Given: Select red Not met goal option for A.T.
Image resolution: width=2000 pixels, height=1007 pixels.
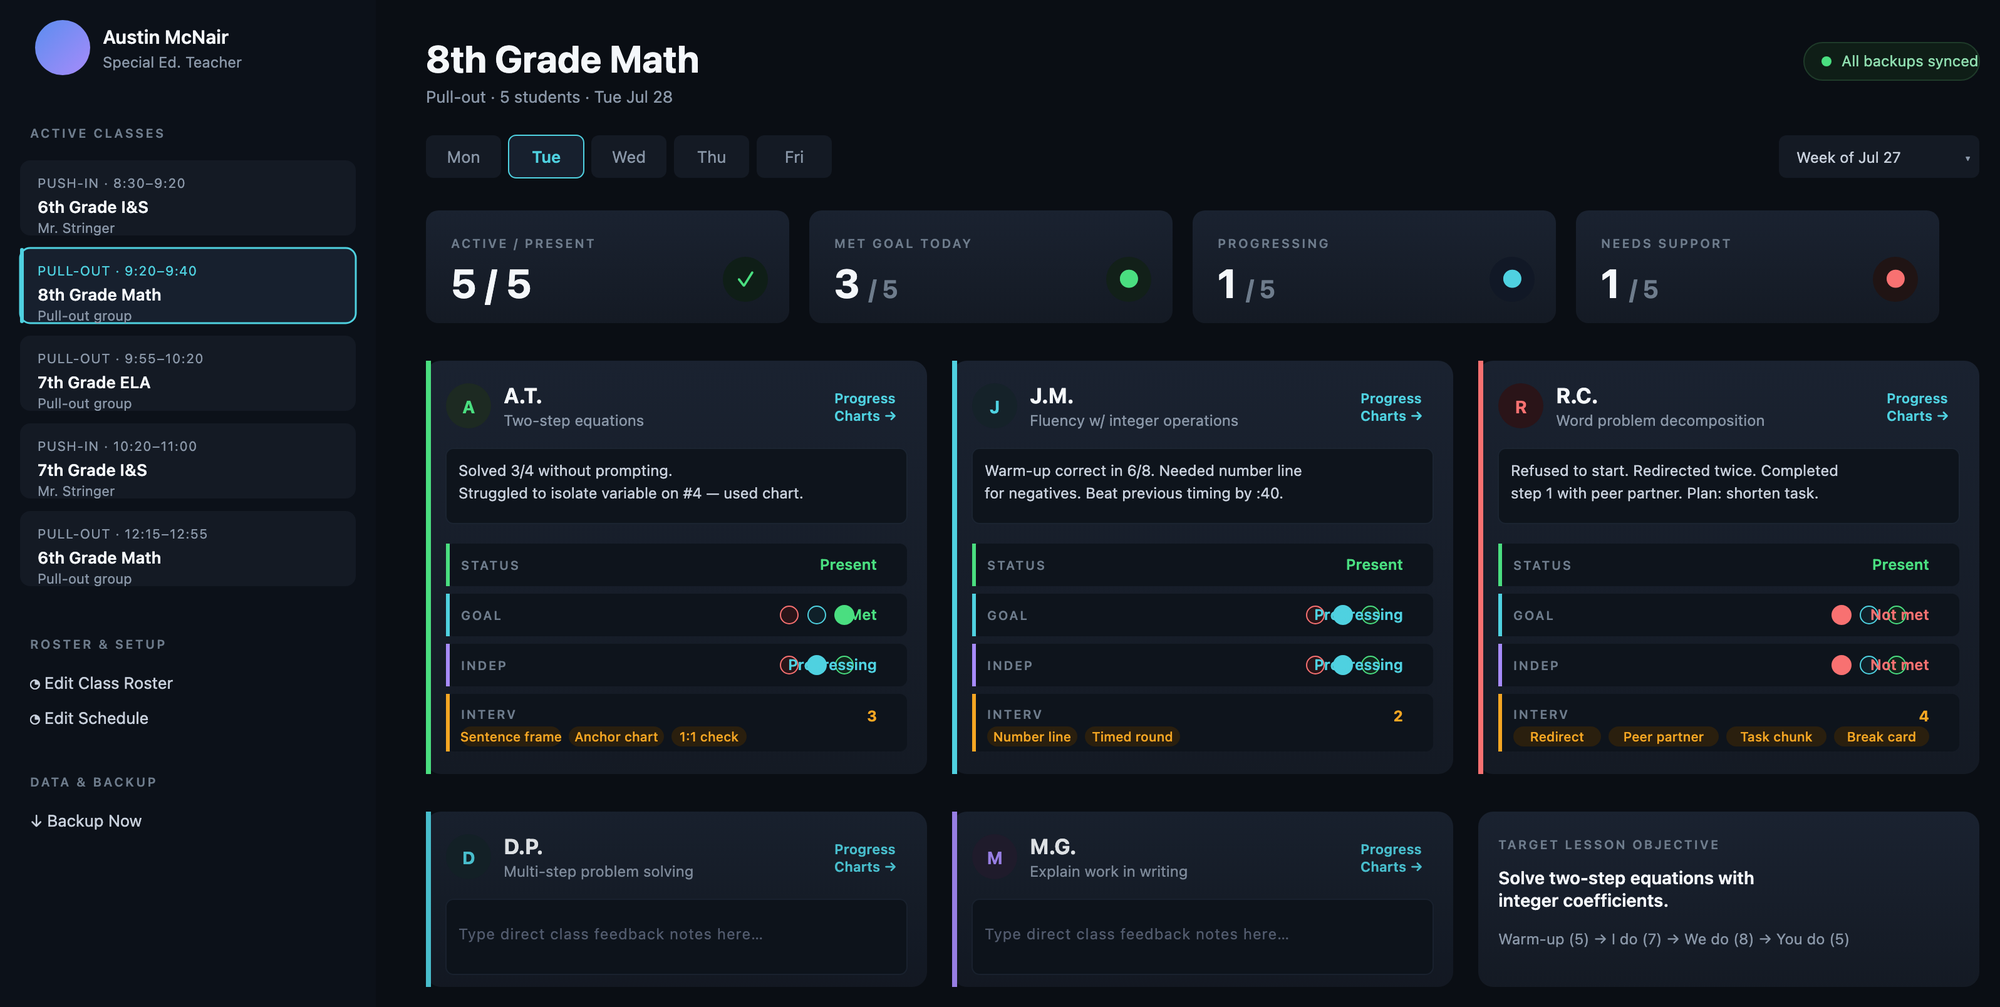Looking at the screenshot, I should click(x=789, y=615).
